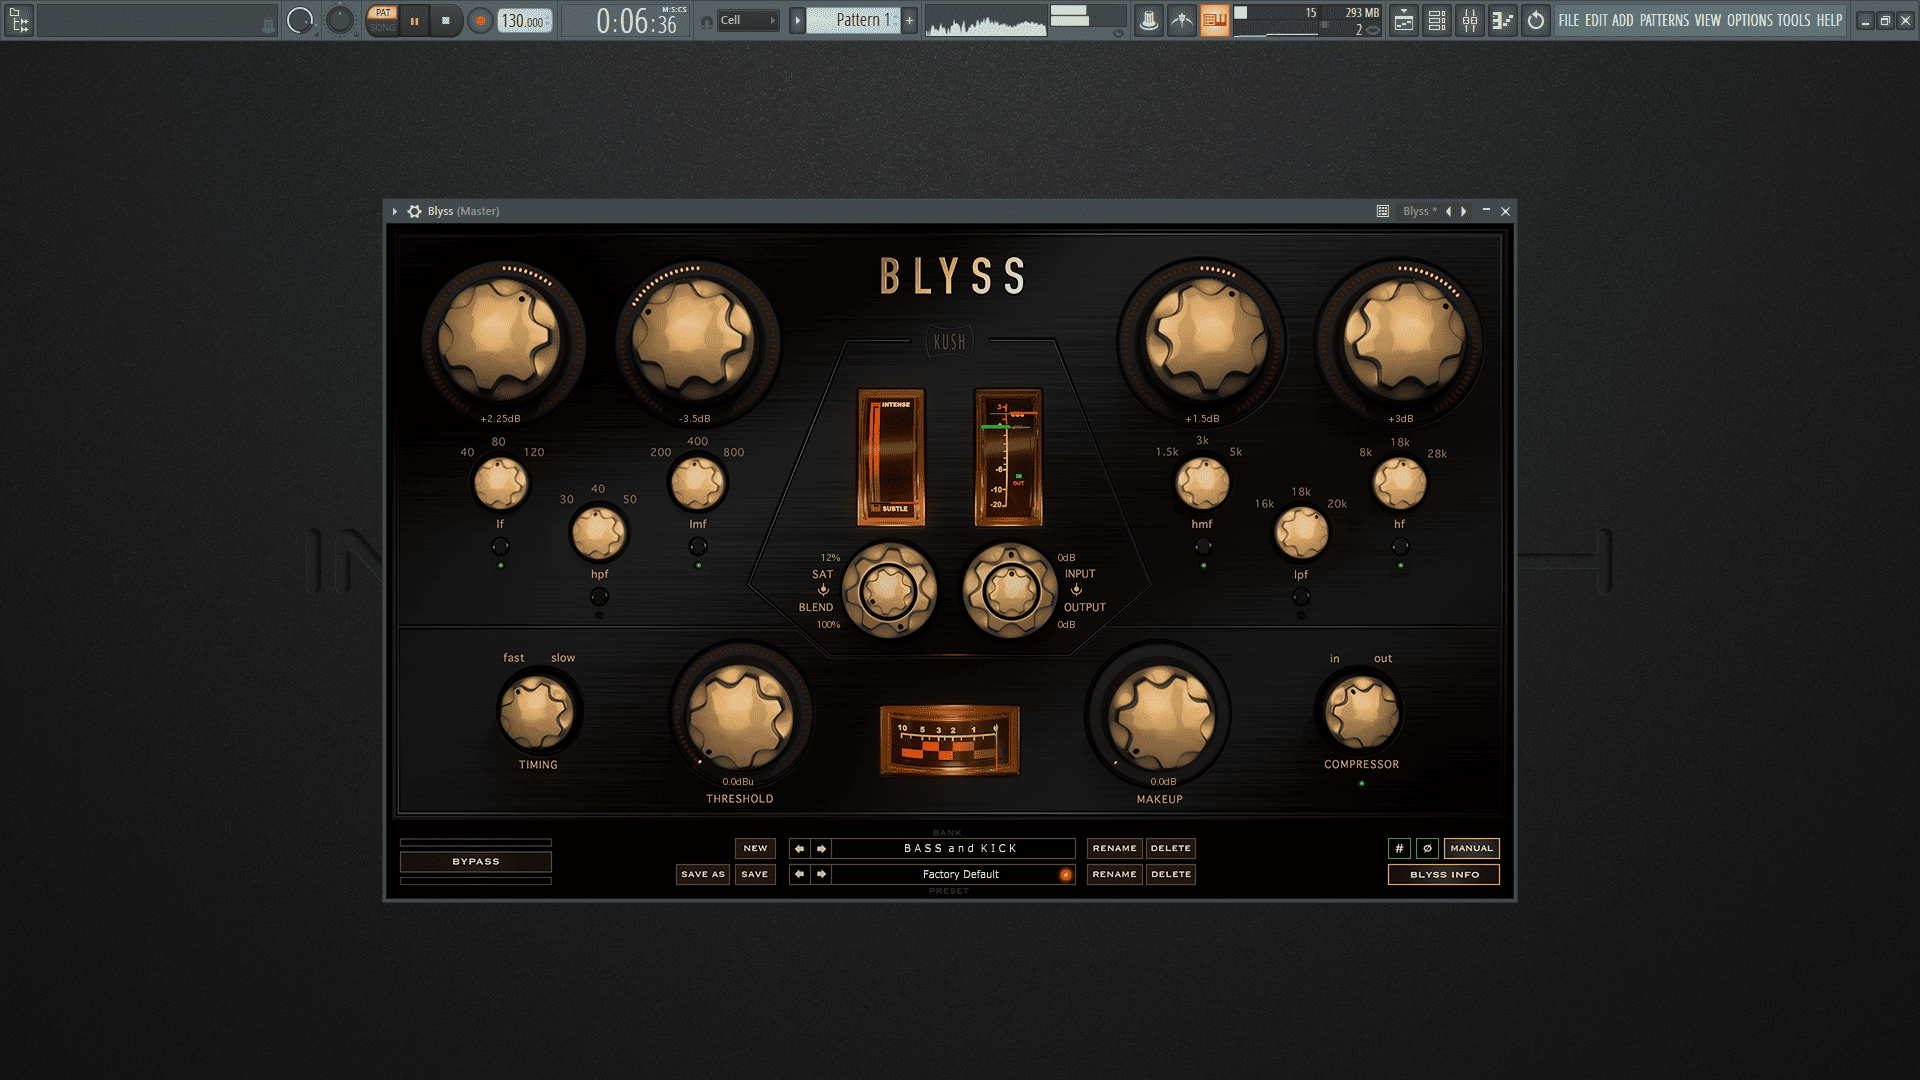Open the FILE menu

(x=1568, y=20)
